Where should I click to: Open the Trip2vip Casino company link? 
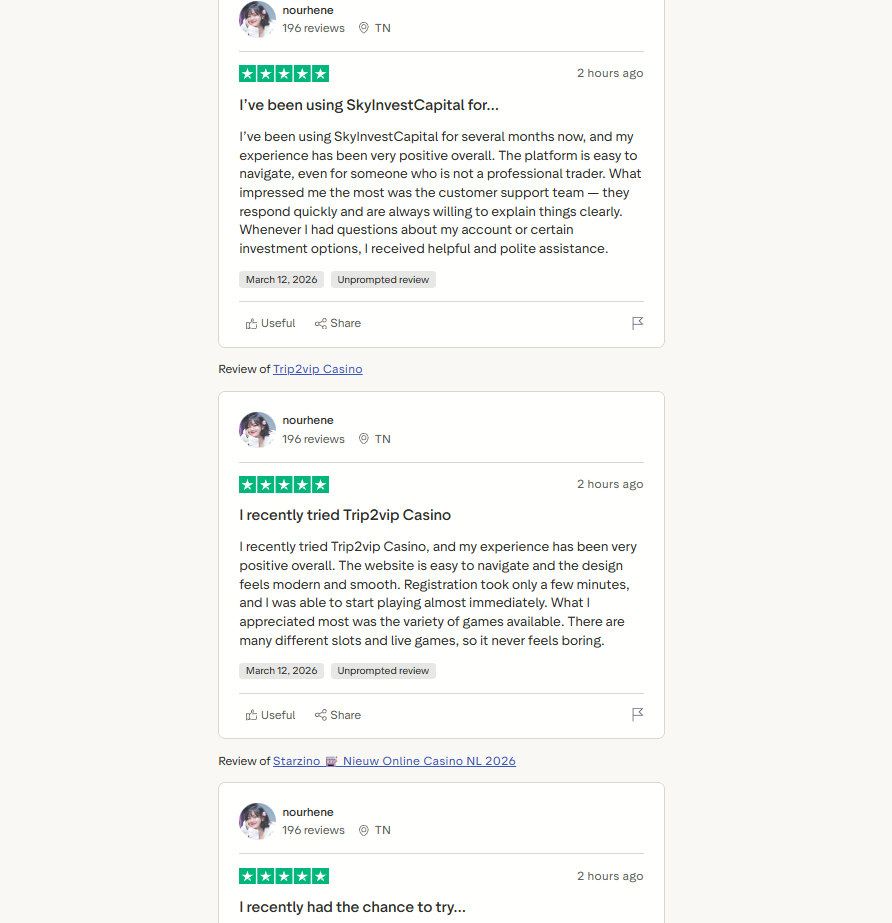317,369
